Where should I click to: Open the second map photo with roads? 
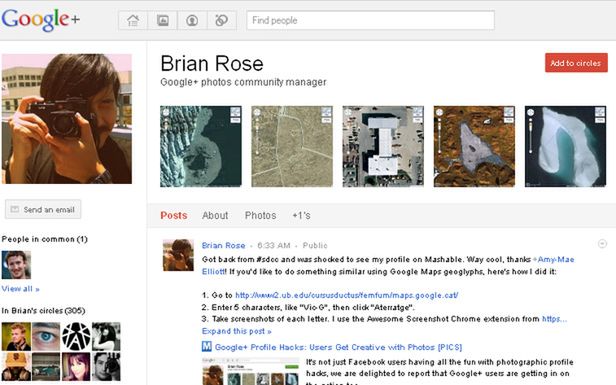click(292, 146)
